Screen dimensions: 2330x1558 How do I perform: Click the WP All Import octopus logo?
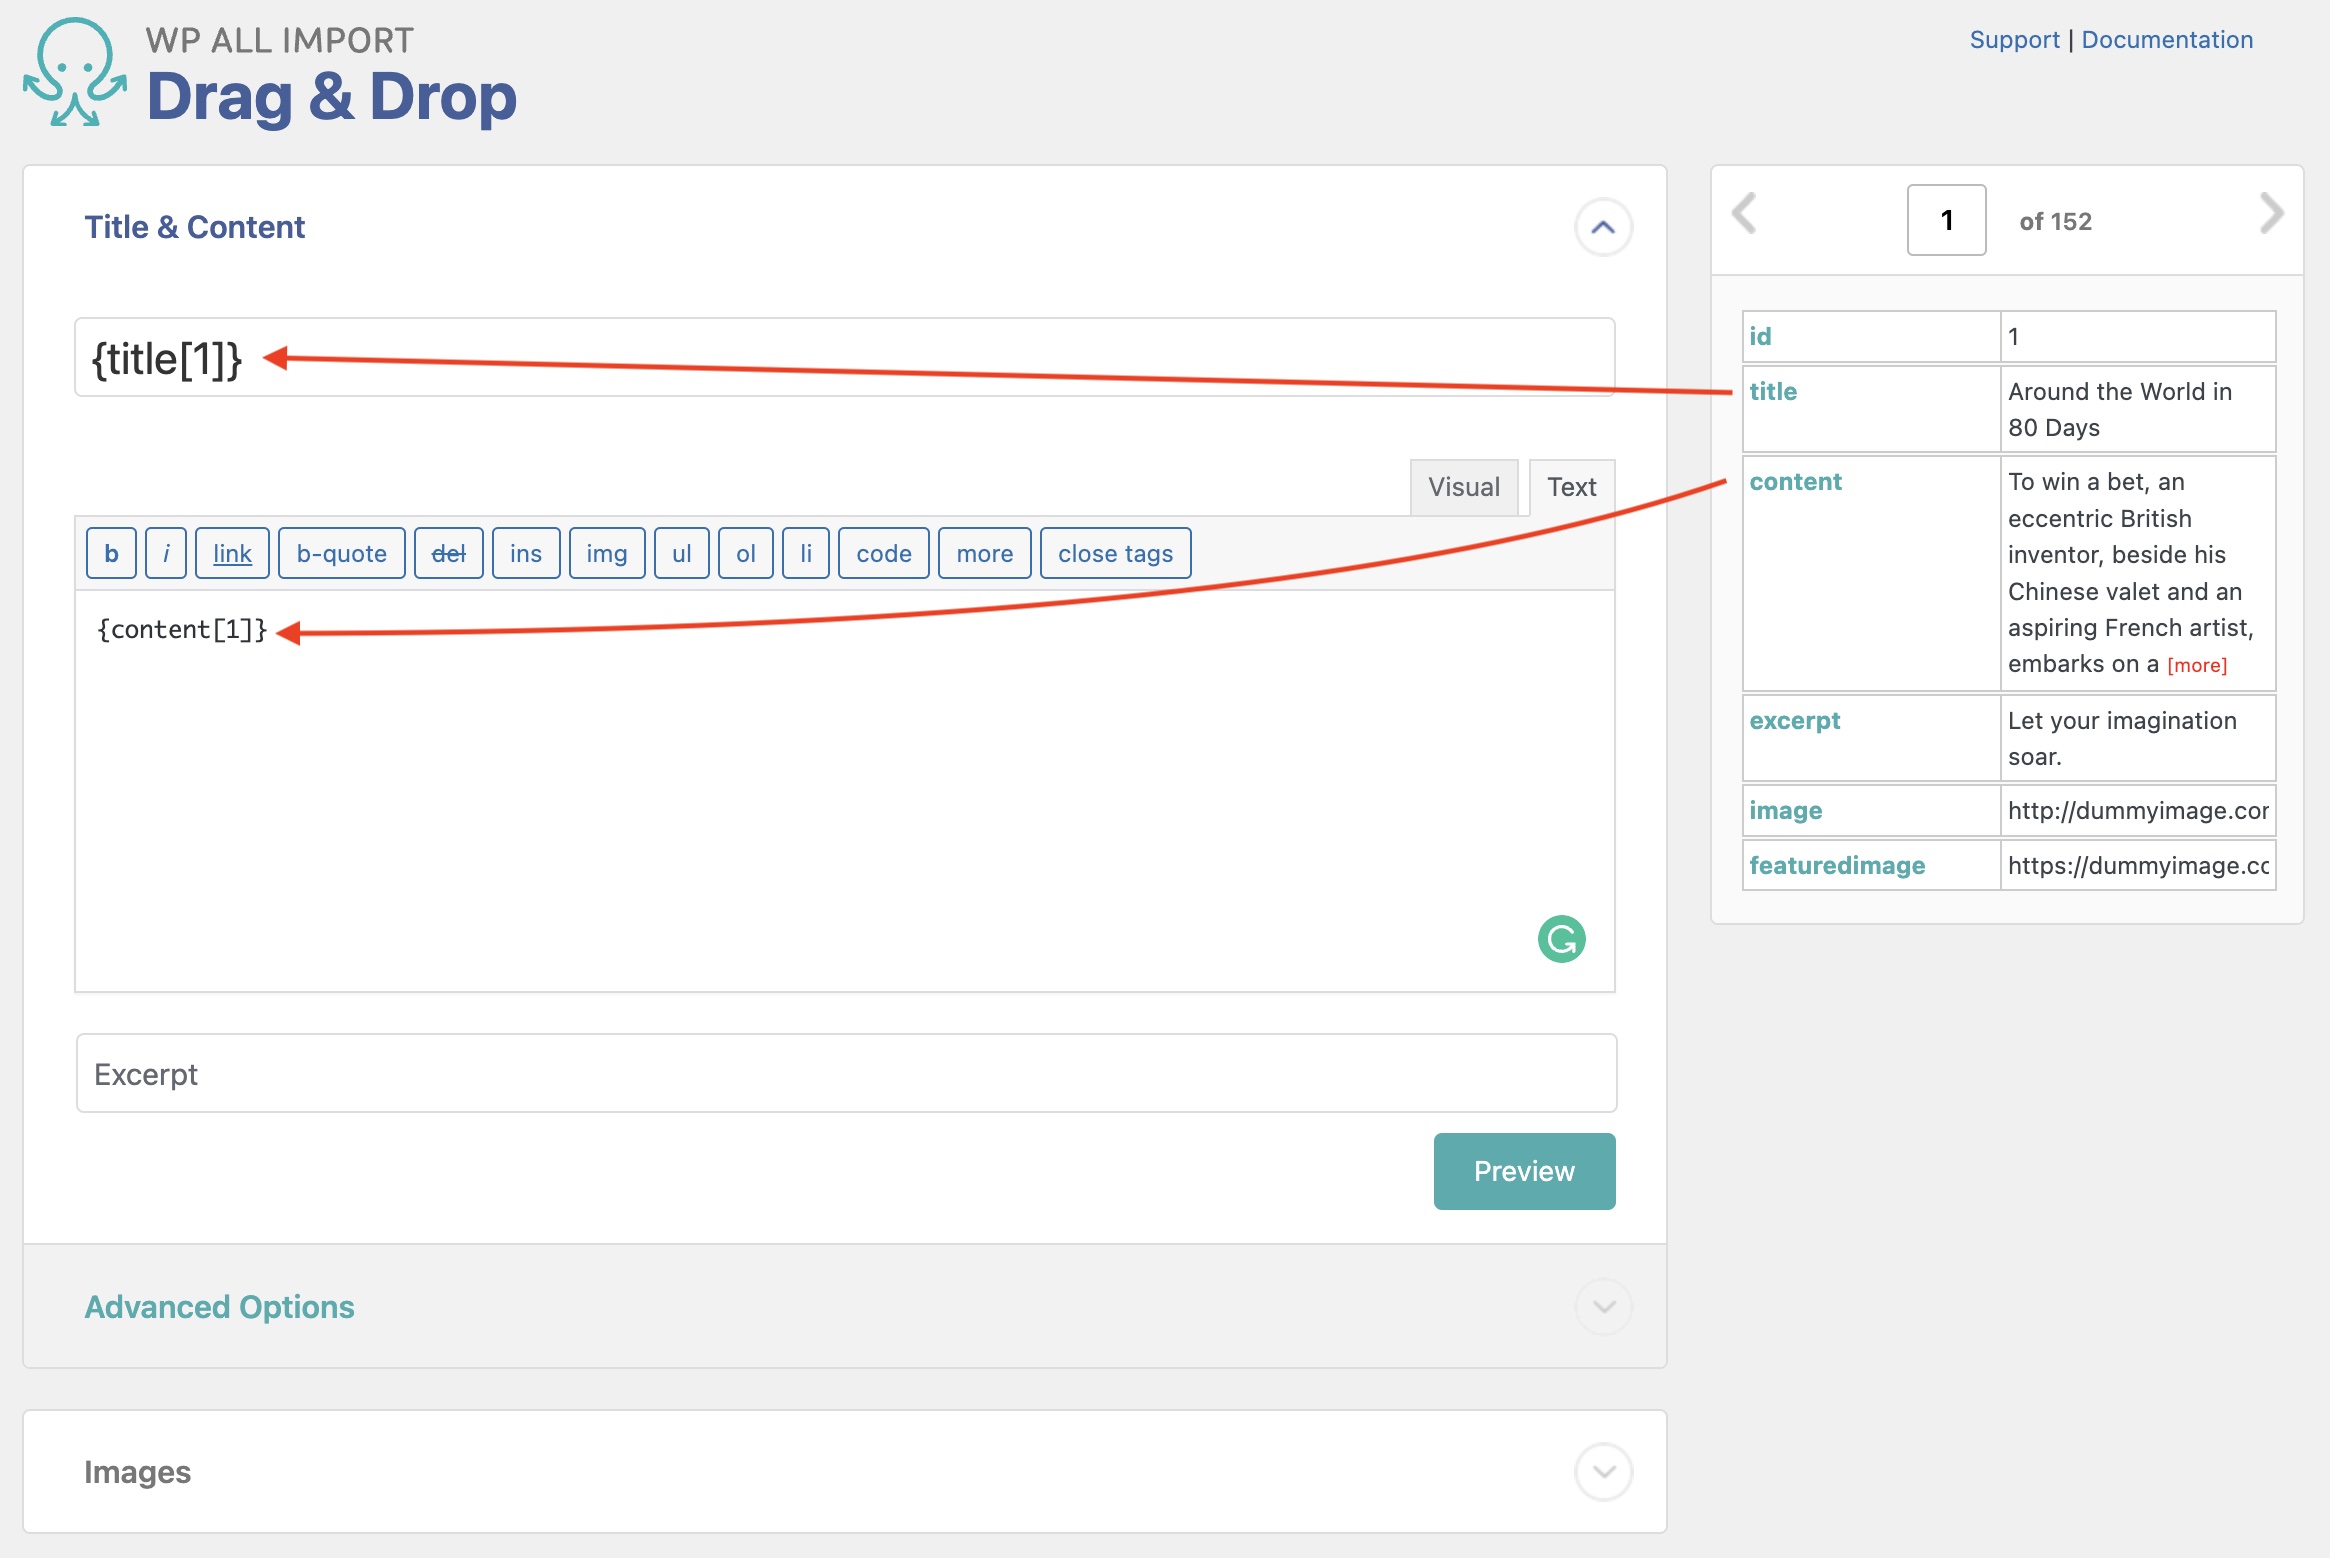[x=75, y=72]
